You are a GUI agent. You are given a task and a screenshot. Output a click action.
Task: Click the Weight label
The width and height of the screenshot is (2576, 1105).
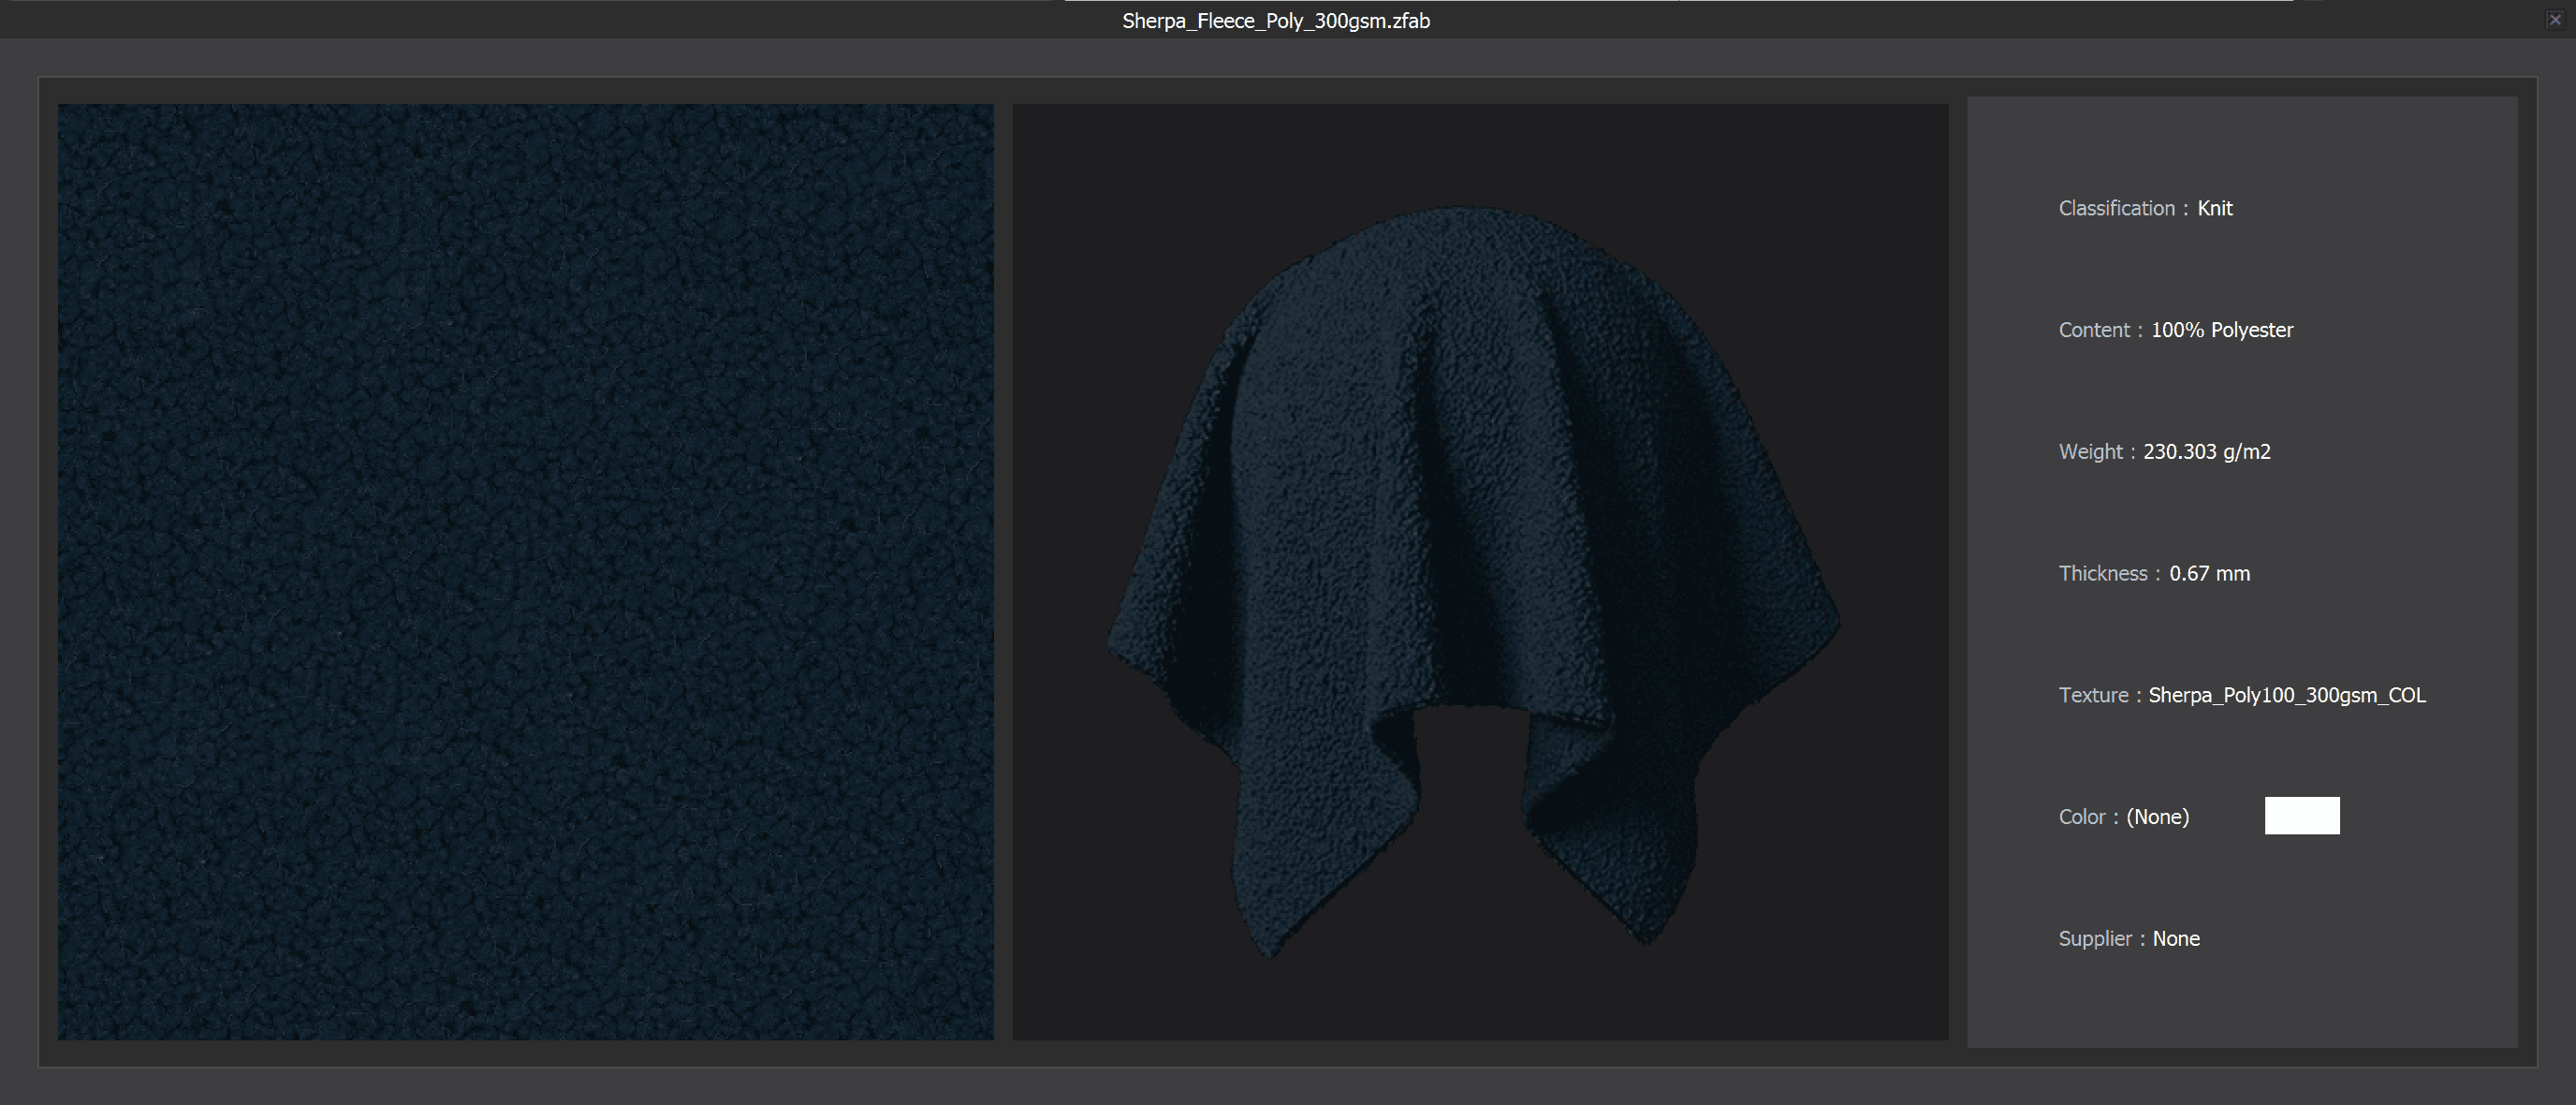click(2090, 452)
